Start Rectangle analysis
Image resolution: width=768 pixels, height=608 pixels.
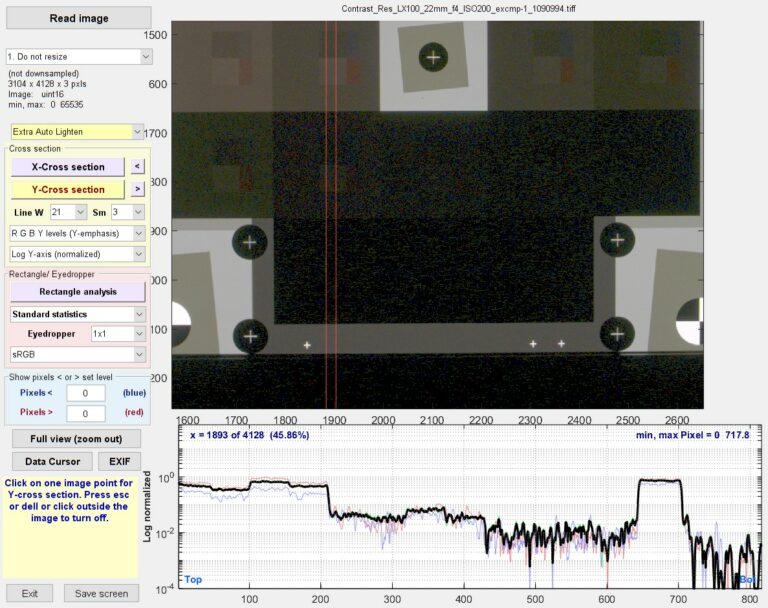tap(77, 292)
